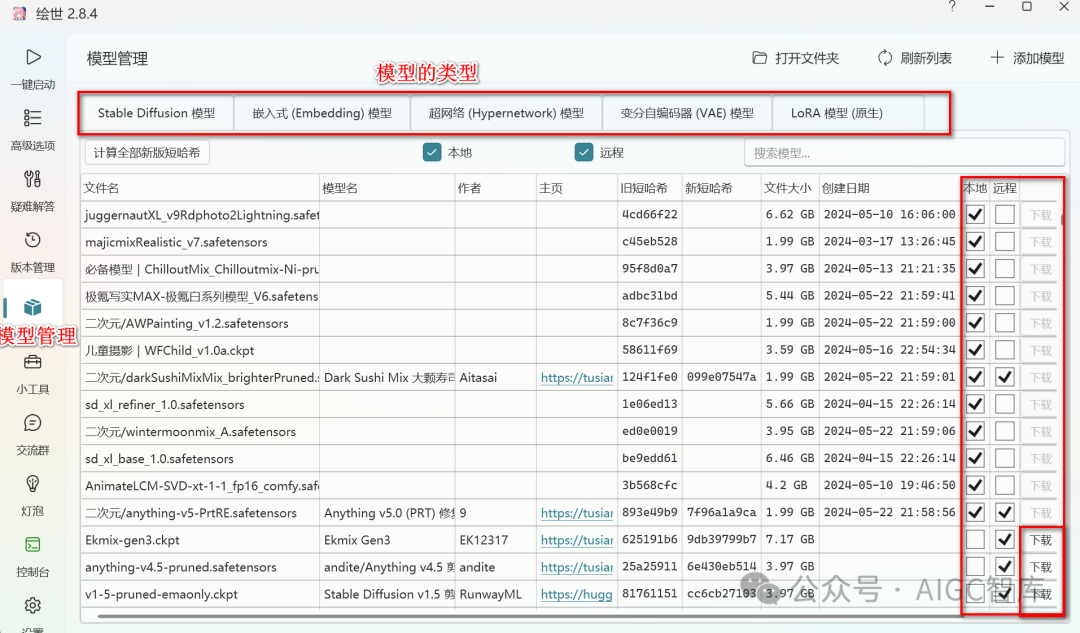This screenshot has width=1080, height=633.
Task: Open huggingface link for RunwayML row
Action: click(x=577, y=594)
